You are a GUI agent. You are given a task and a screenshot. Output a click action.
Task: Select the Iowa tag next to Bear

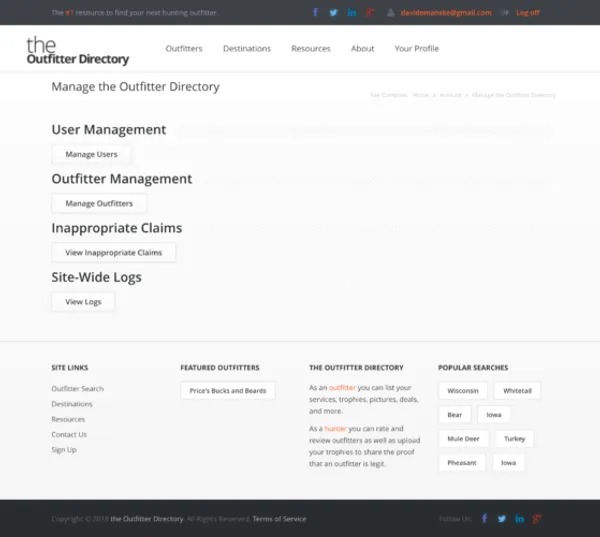494,415
